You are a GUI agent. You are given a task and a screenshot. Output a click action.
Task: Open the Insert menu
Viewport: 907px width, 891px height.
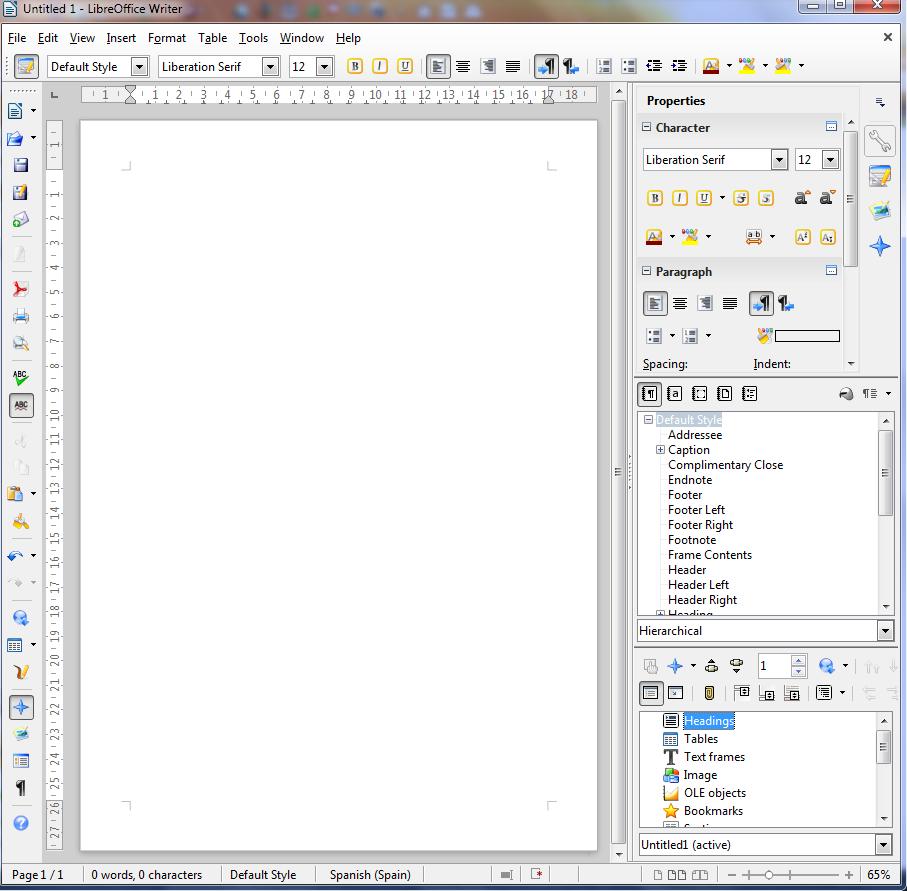coord(121,38)
